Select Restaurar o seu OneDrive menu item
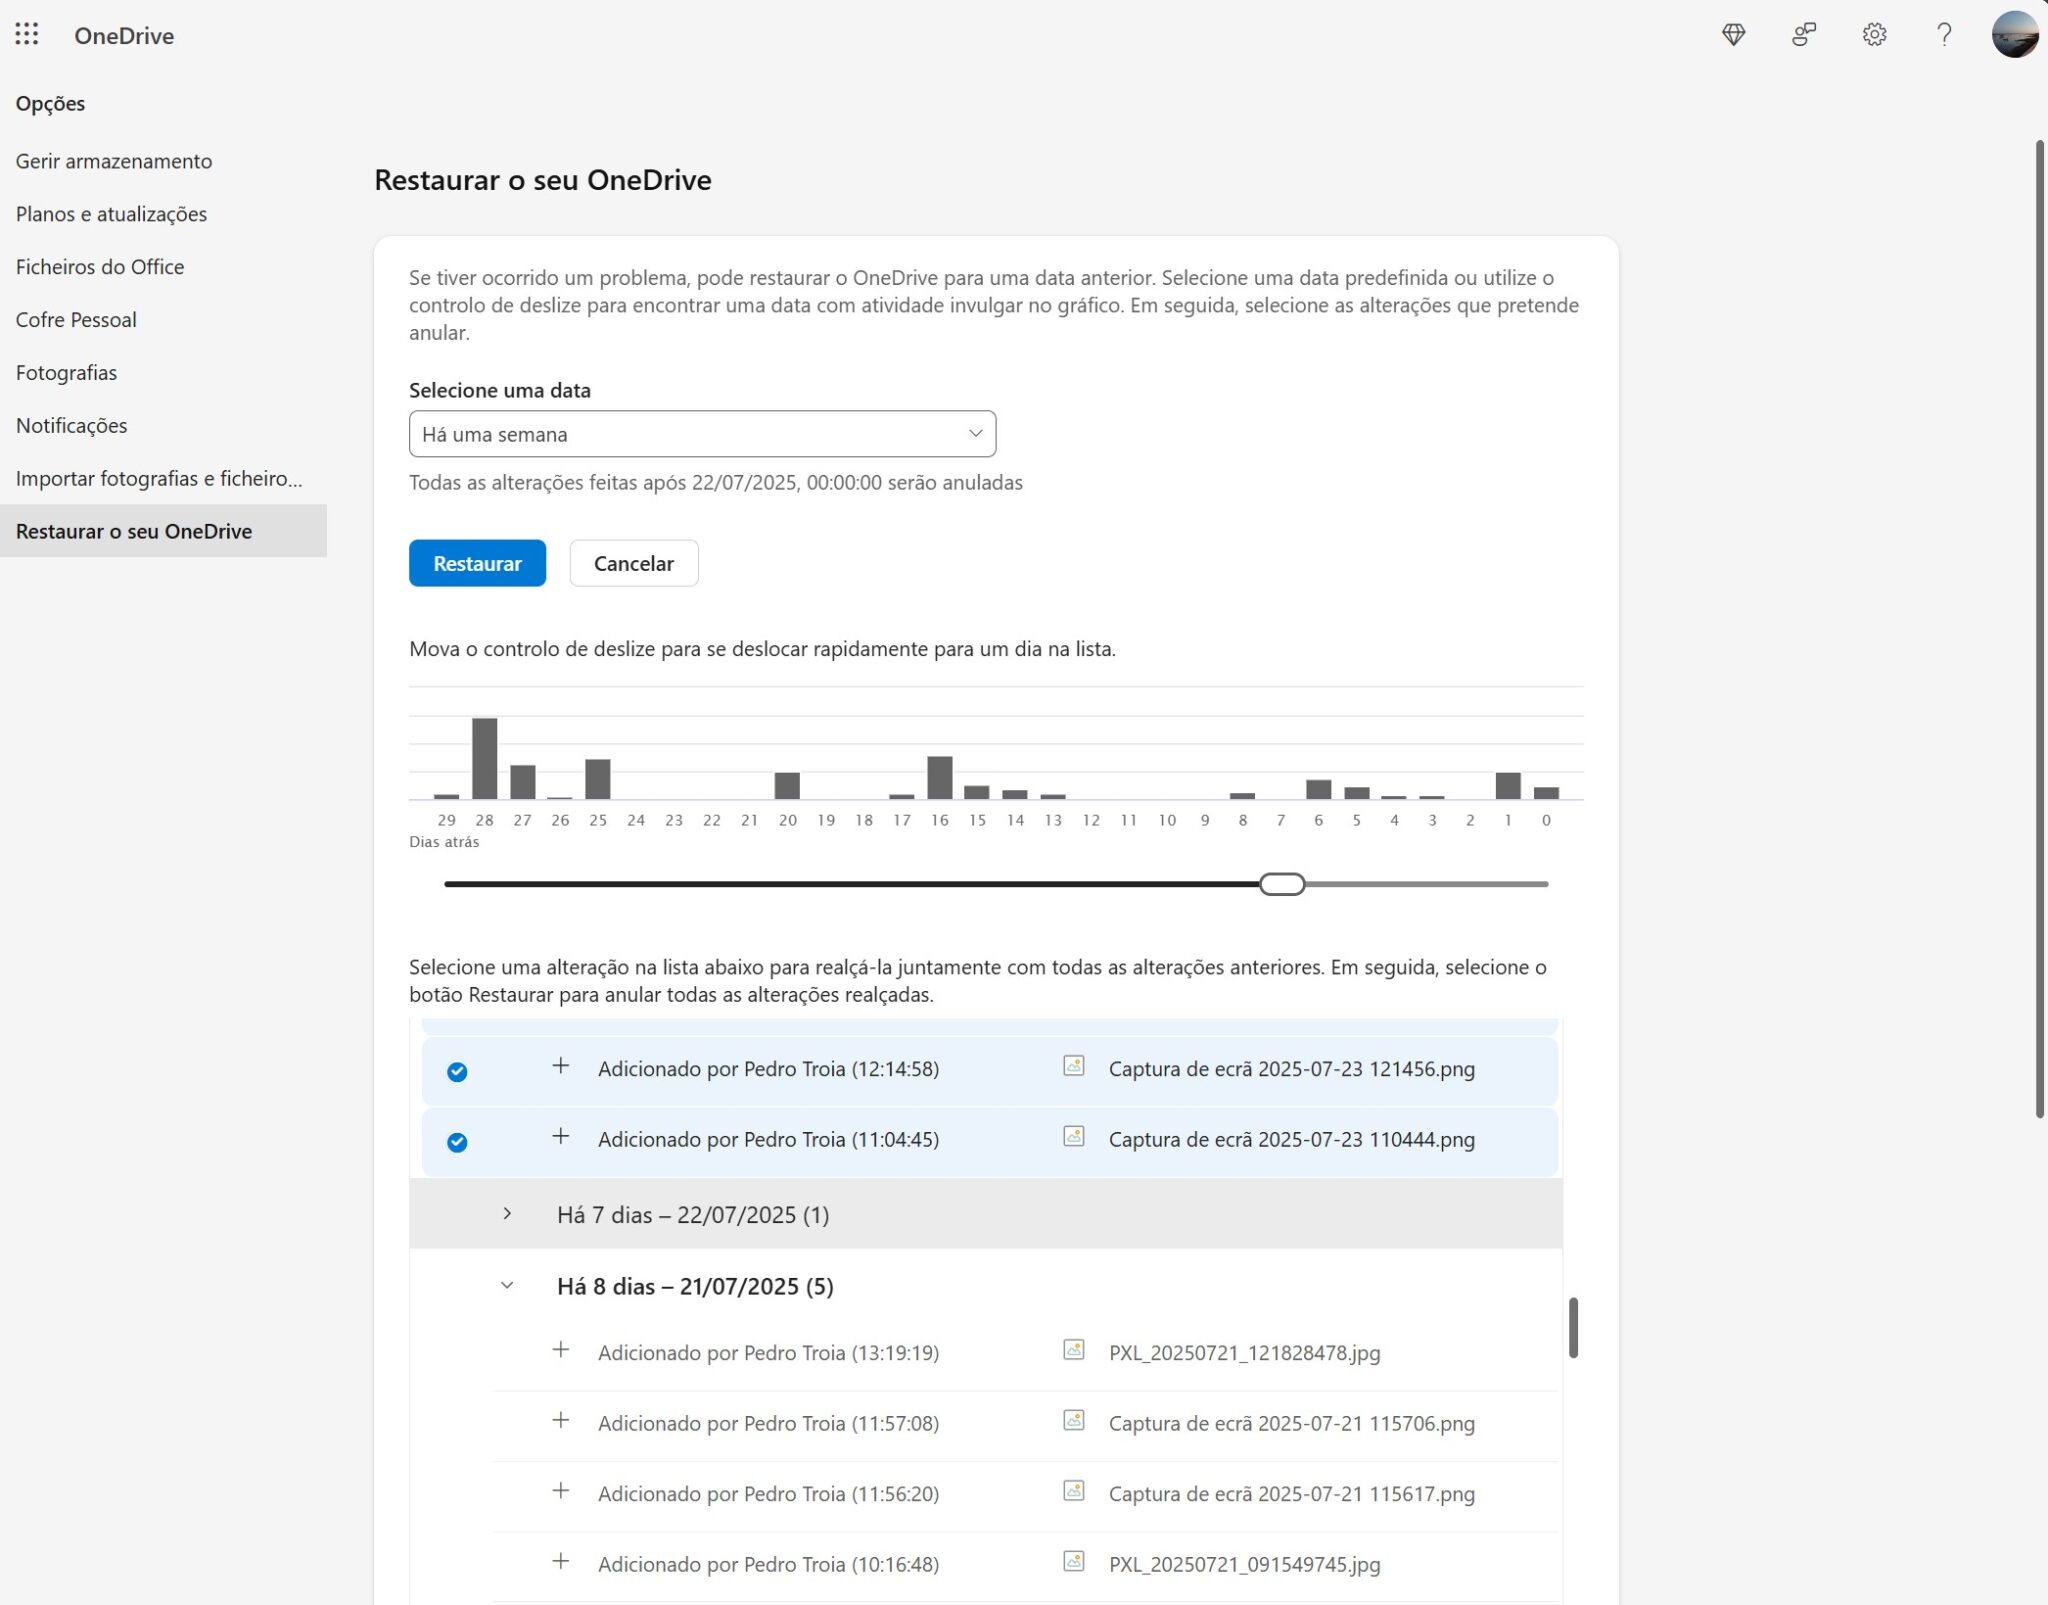Screen dimensions: 2048x1605 point(163,531)
